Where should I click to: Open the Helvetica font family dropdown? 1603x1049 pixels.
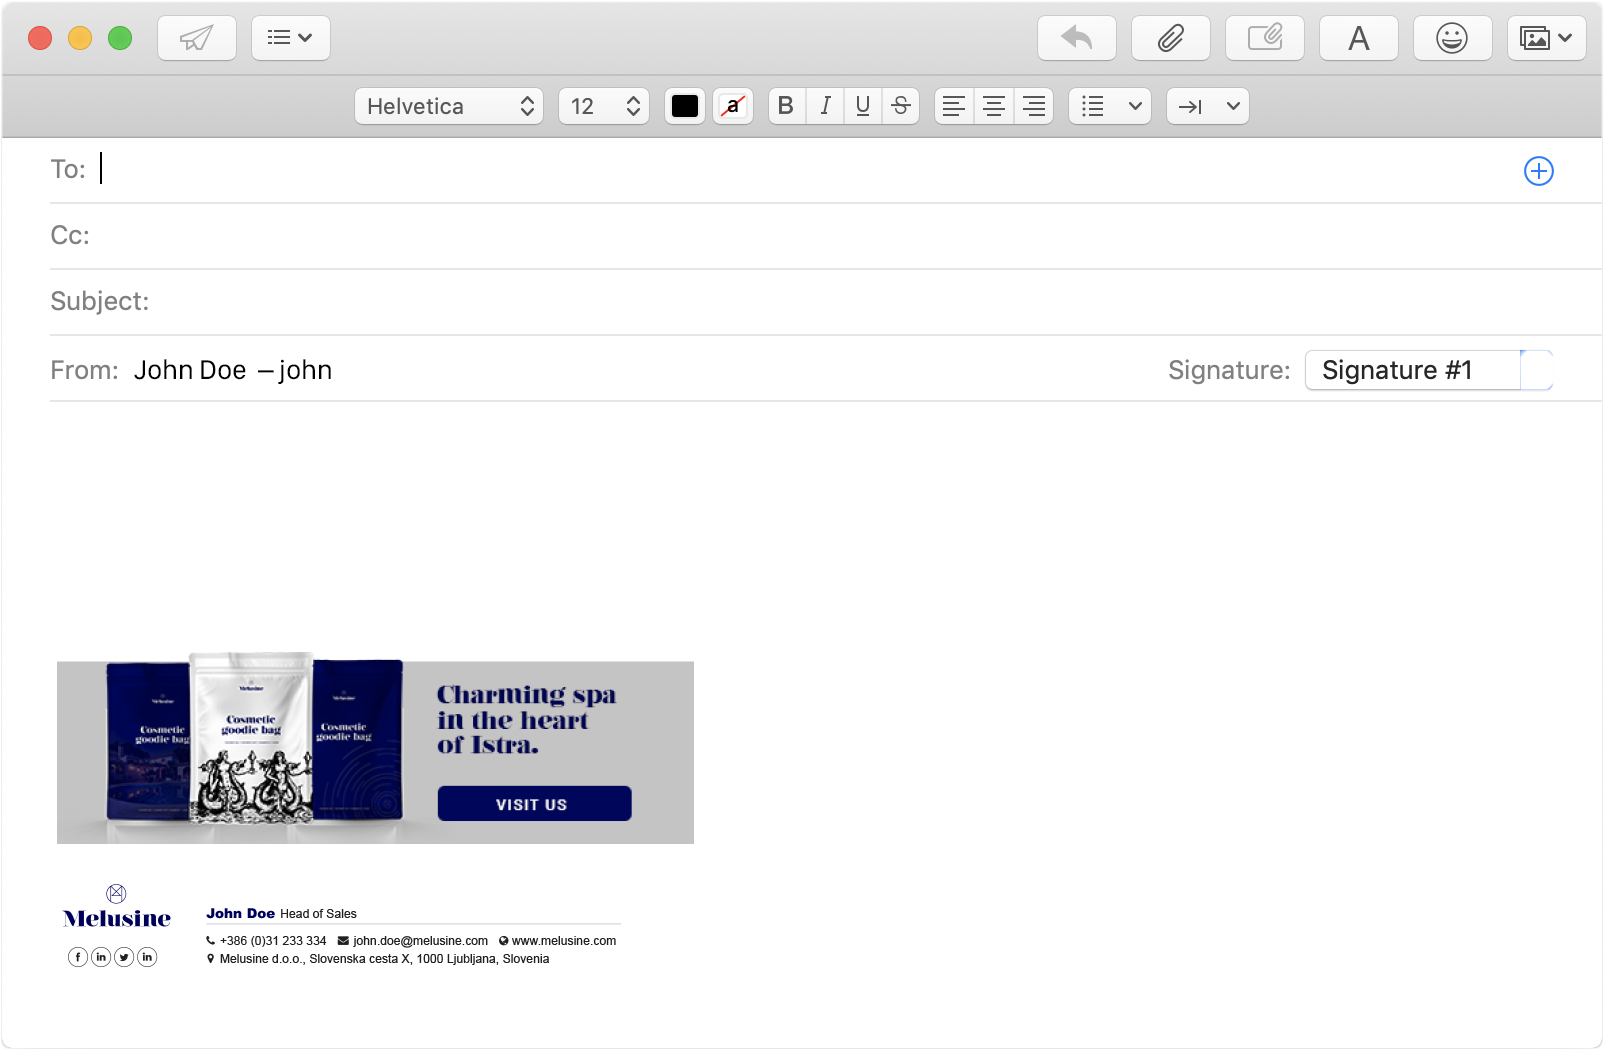pos(449,106)
